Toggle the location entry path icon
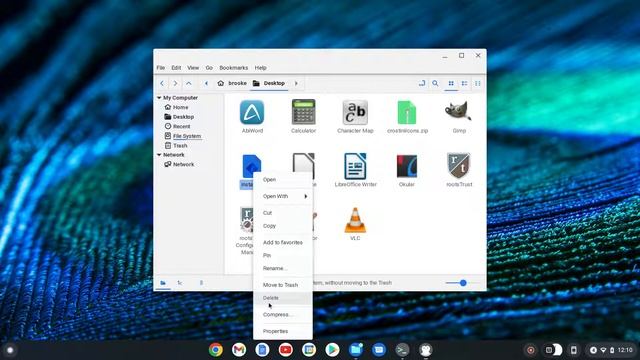 point(422,83)
